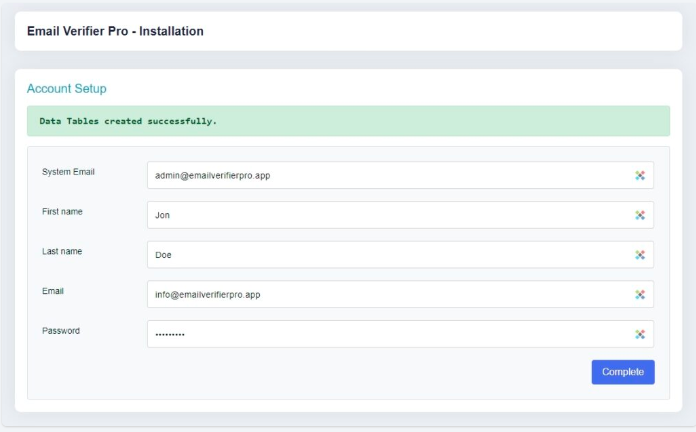Click the Password label
The width and height of the screenshot is (696, 432).
61,331
